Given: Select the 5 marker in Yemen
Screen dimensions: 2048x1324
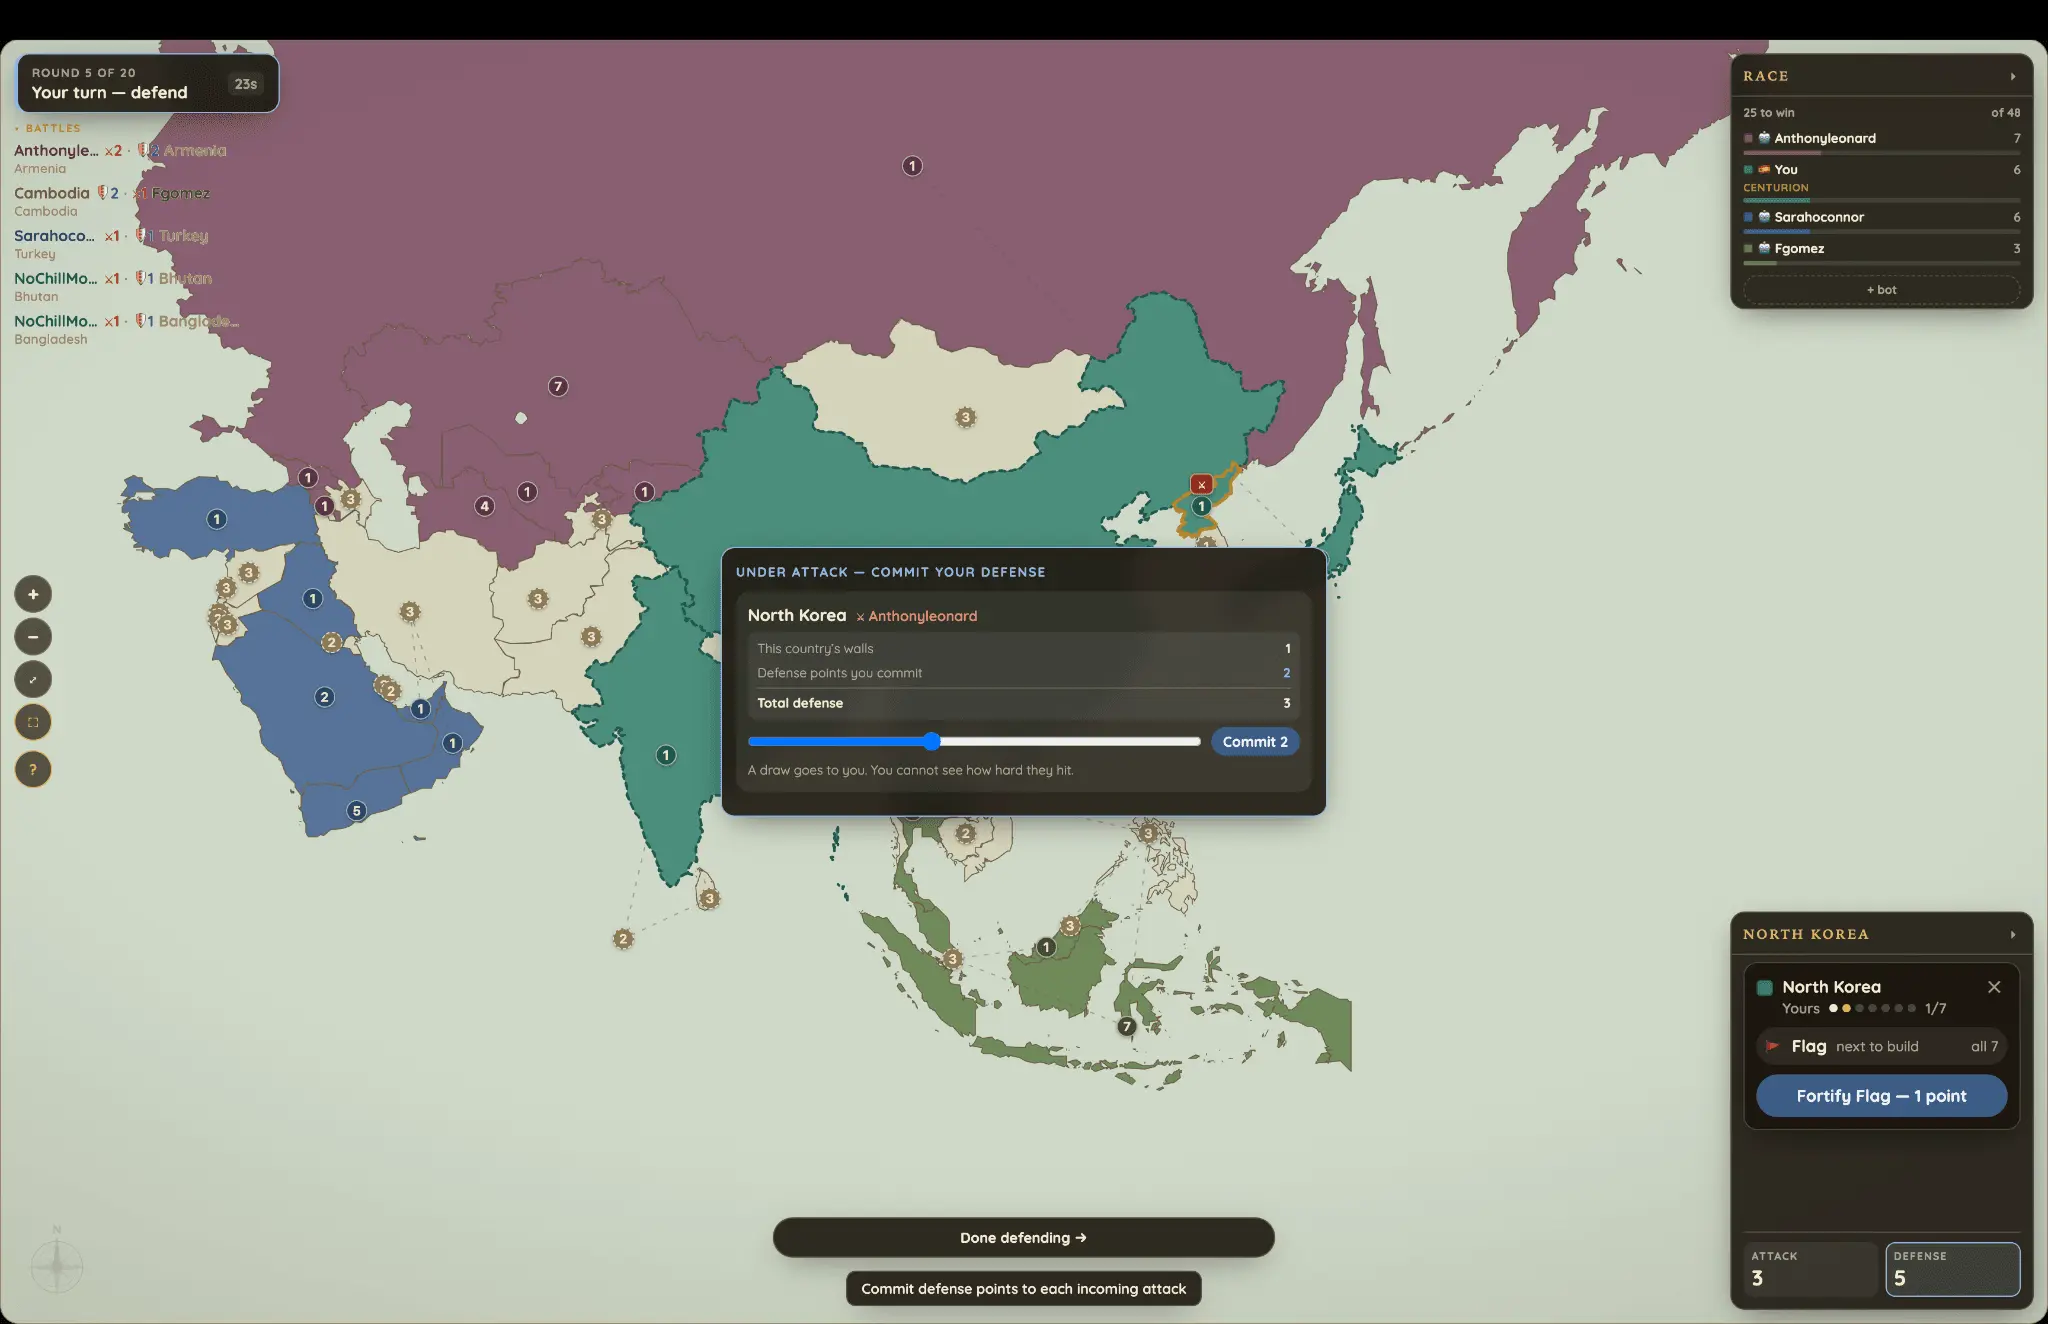Looking at the screenshot, I should coord(356,810).
